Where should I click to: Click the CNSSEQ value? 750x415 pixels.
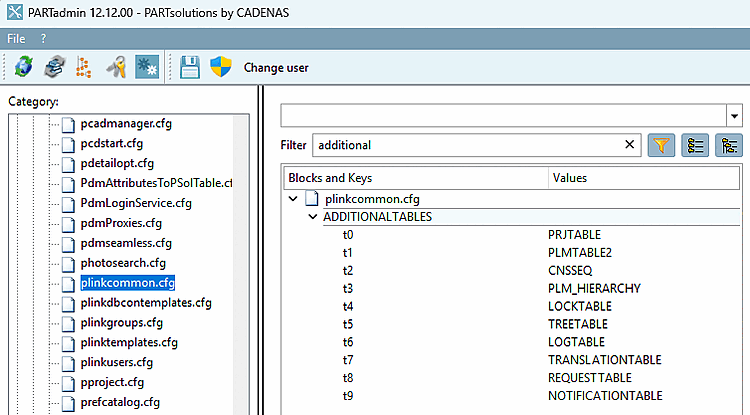[x=570, y=271]
